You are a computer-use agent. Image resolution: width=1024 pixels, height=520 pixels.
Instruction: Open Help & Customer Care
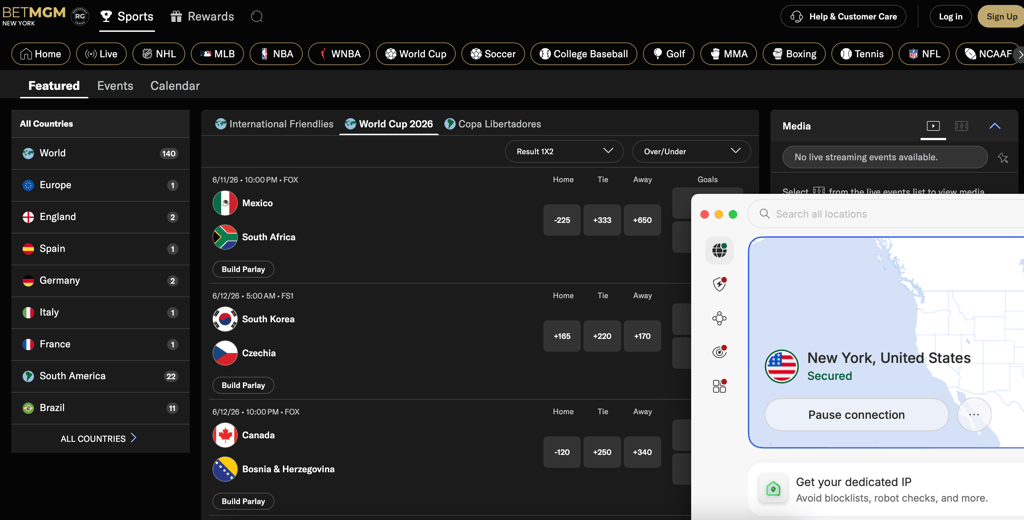(x=843, y=16)
